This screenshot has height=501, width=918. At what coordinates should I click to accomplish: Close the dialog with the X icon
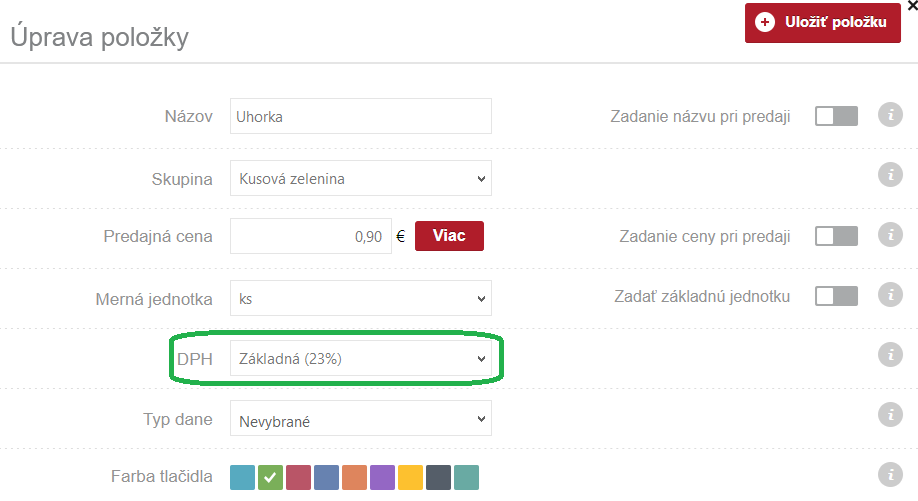tap(910, 6)
